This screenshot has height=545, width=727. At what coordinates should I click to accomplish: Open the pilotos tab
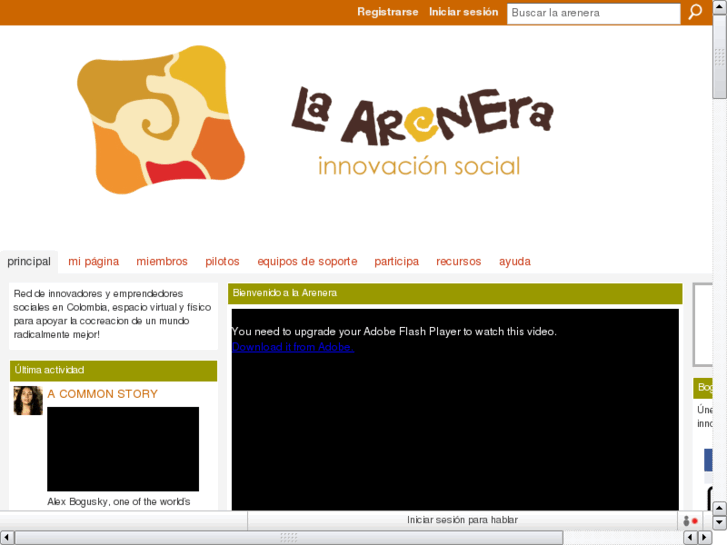tap(222, 262)
